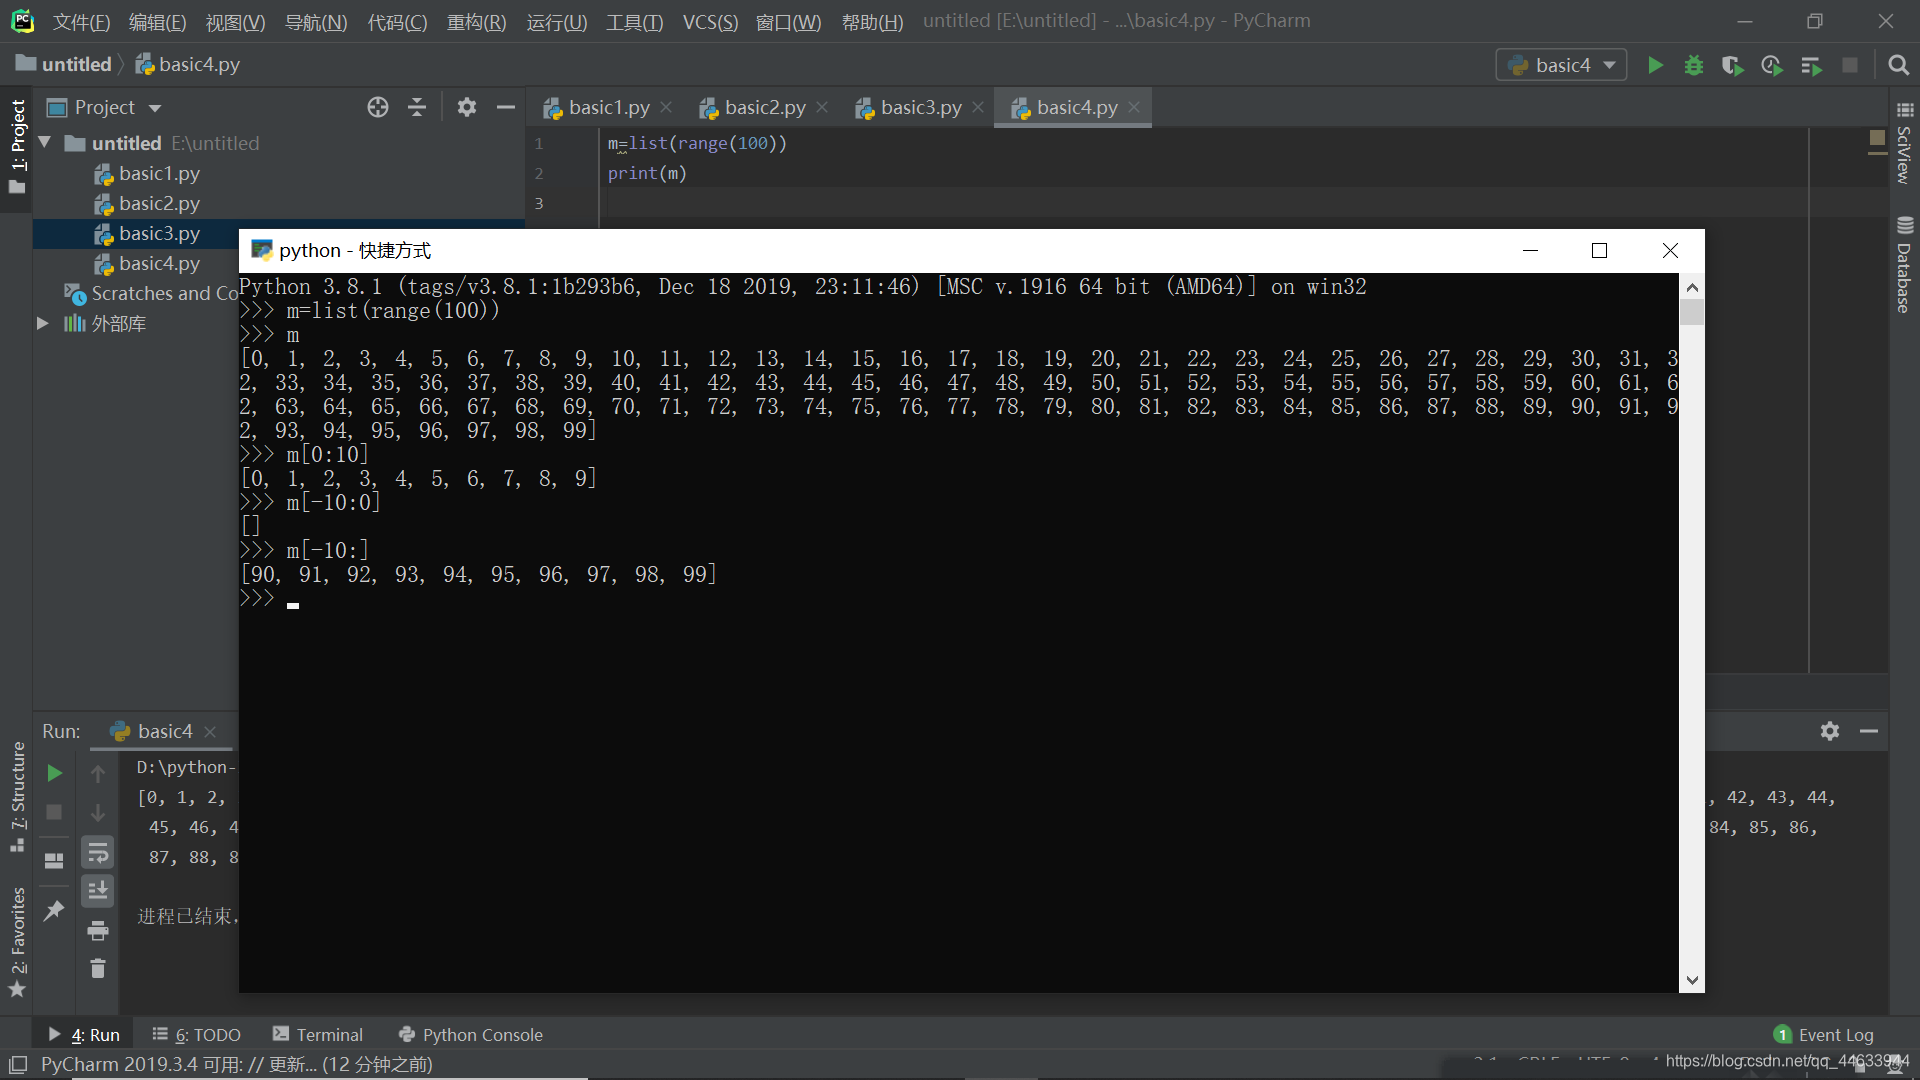Run with coverage icon
The height and width of the screenshot is (1080, 1920).
(1732, 66)
